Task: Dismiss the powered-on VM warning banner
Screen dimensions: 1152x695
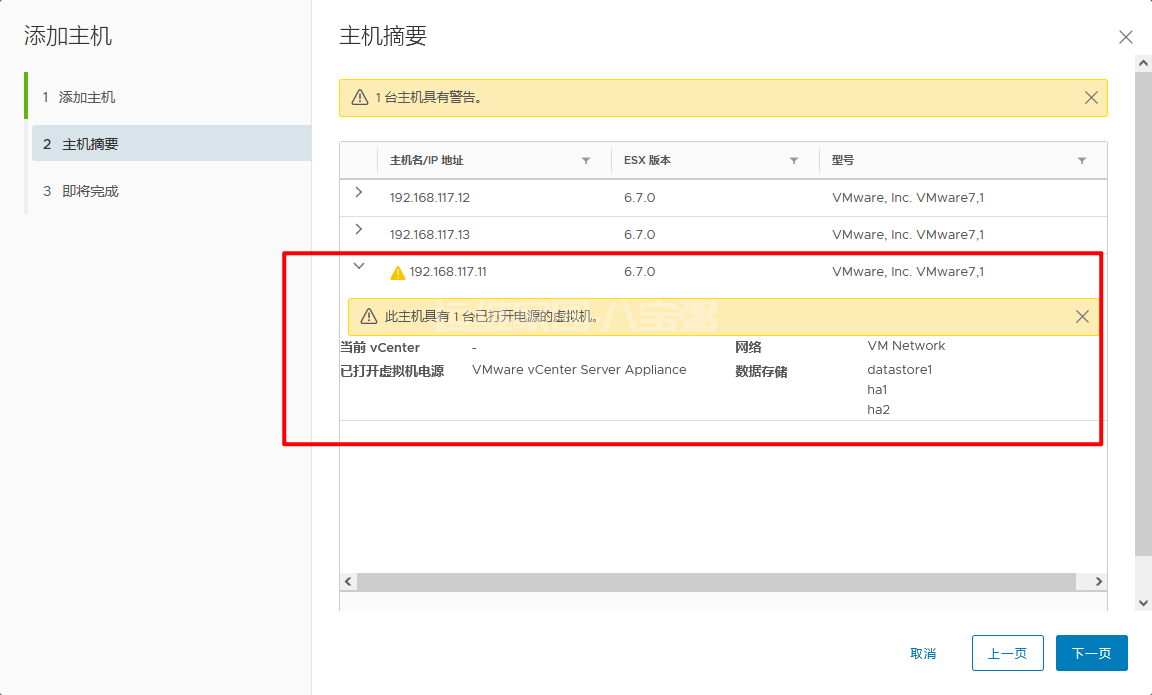Action: pyautogui.click(x=1082, y=316)
